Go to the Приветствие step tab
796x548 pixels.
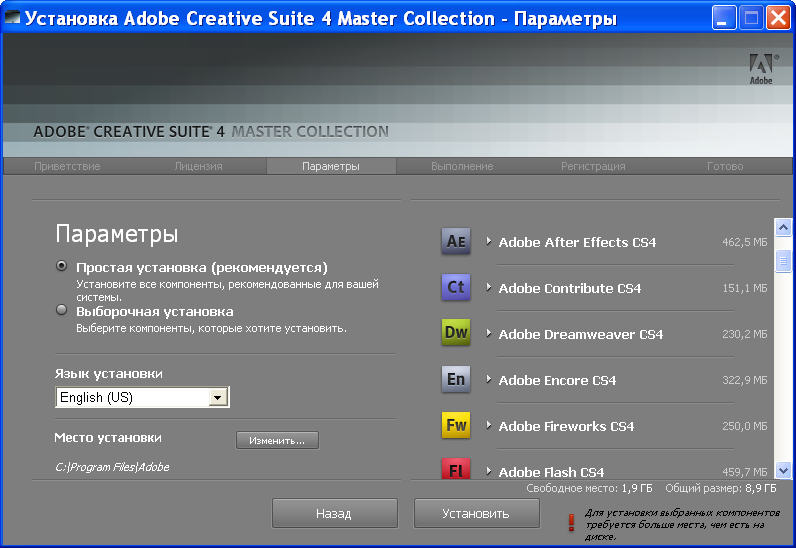pyautogui.click(x=67, y=166)
